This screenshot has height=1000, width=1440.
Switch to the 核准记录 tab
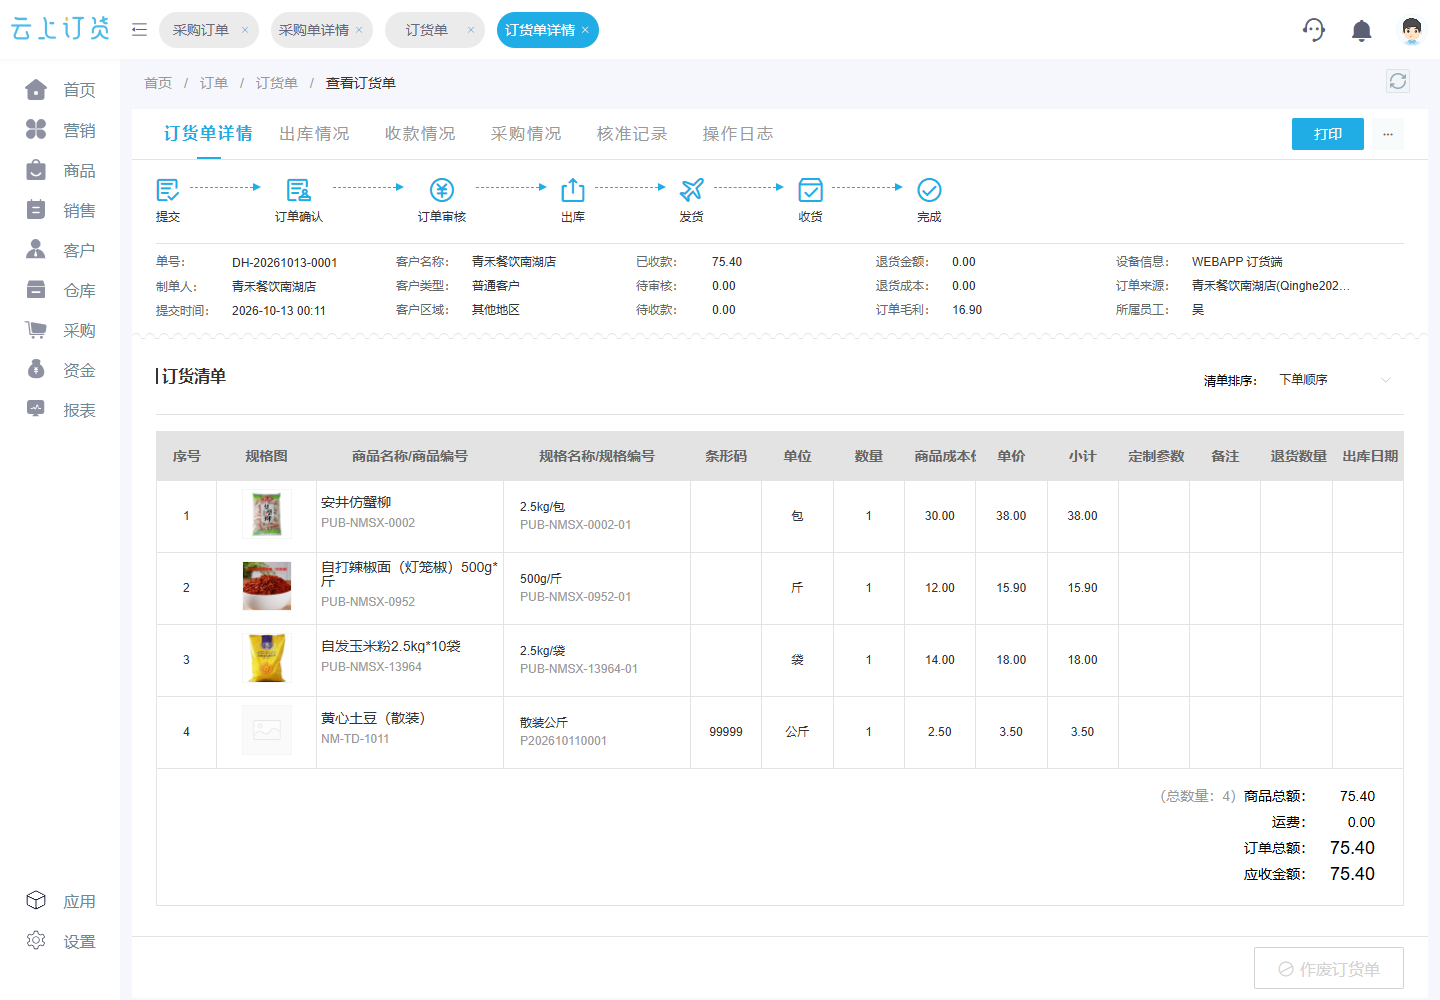[x=632, y=134]
